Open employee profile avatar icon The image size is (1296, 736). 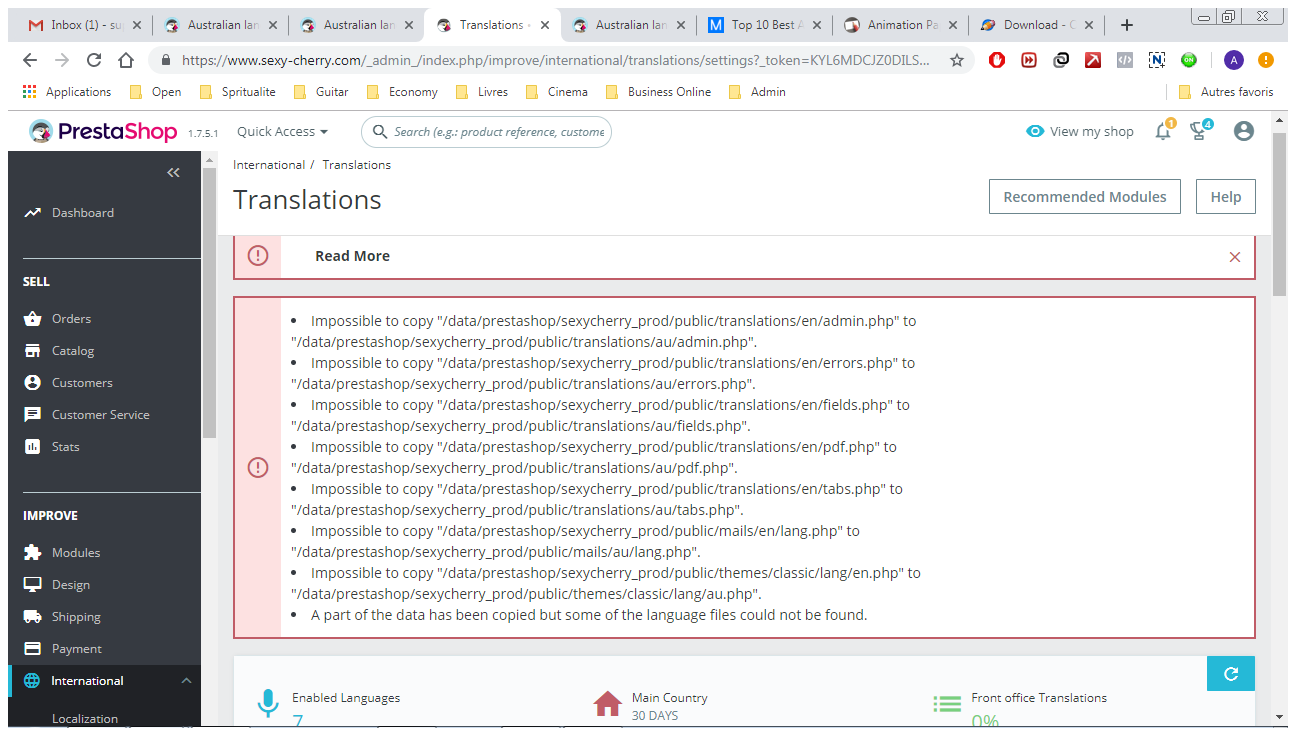[1244, 131]
